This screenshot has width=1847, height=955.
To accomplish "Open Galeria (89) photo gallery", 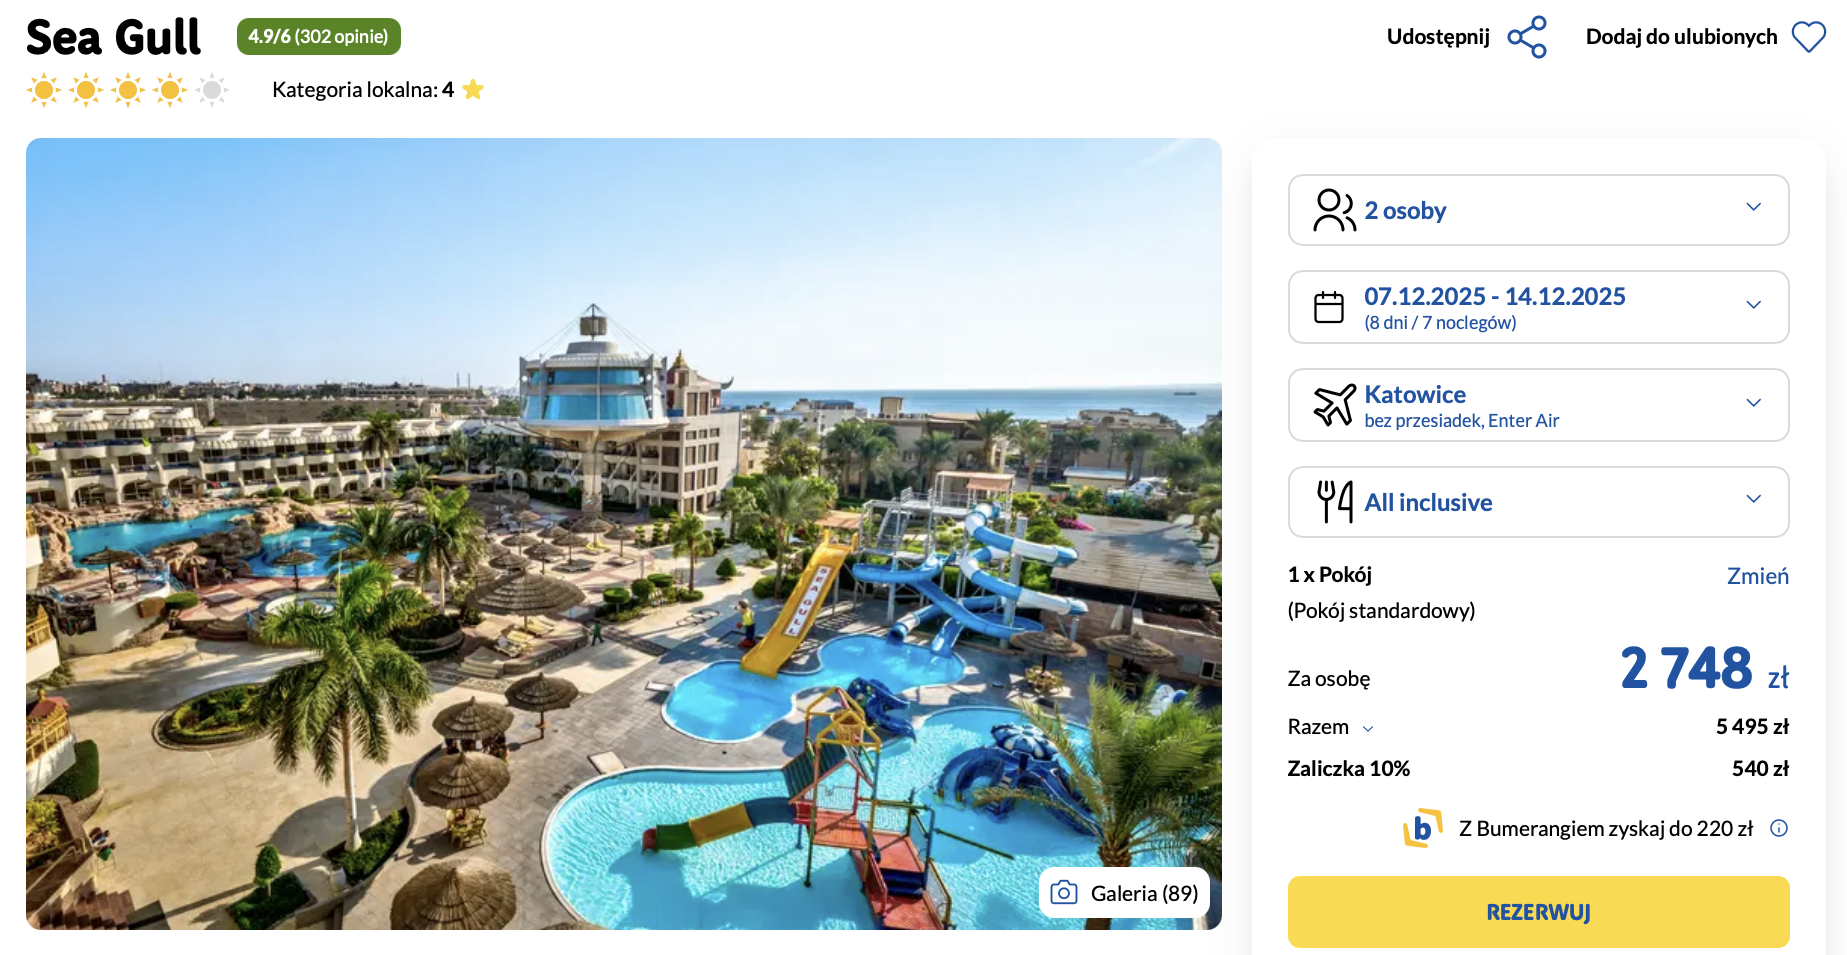I will pos(1125,893).
